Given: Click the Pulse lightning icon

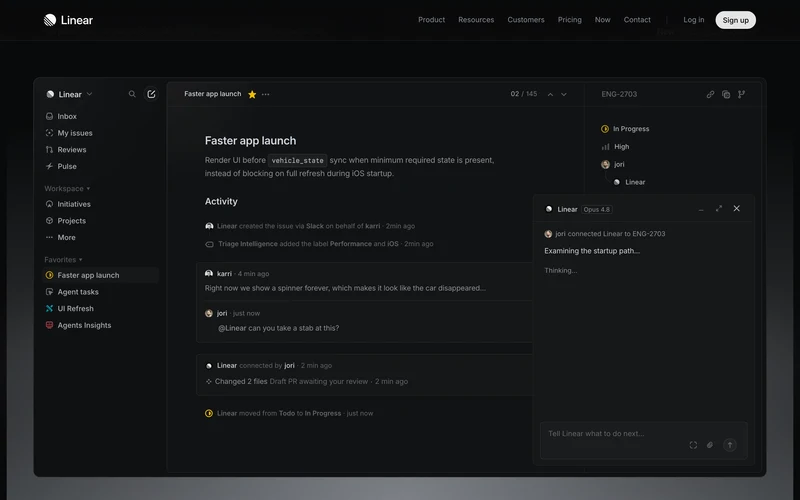Looking at the screenshot, I should [49, 166].
